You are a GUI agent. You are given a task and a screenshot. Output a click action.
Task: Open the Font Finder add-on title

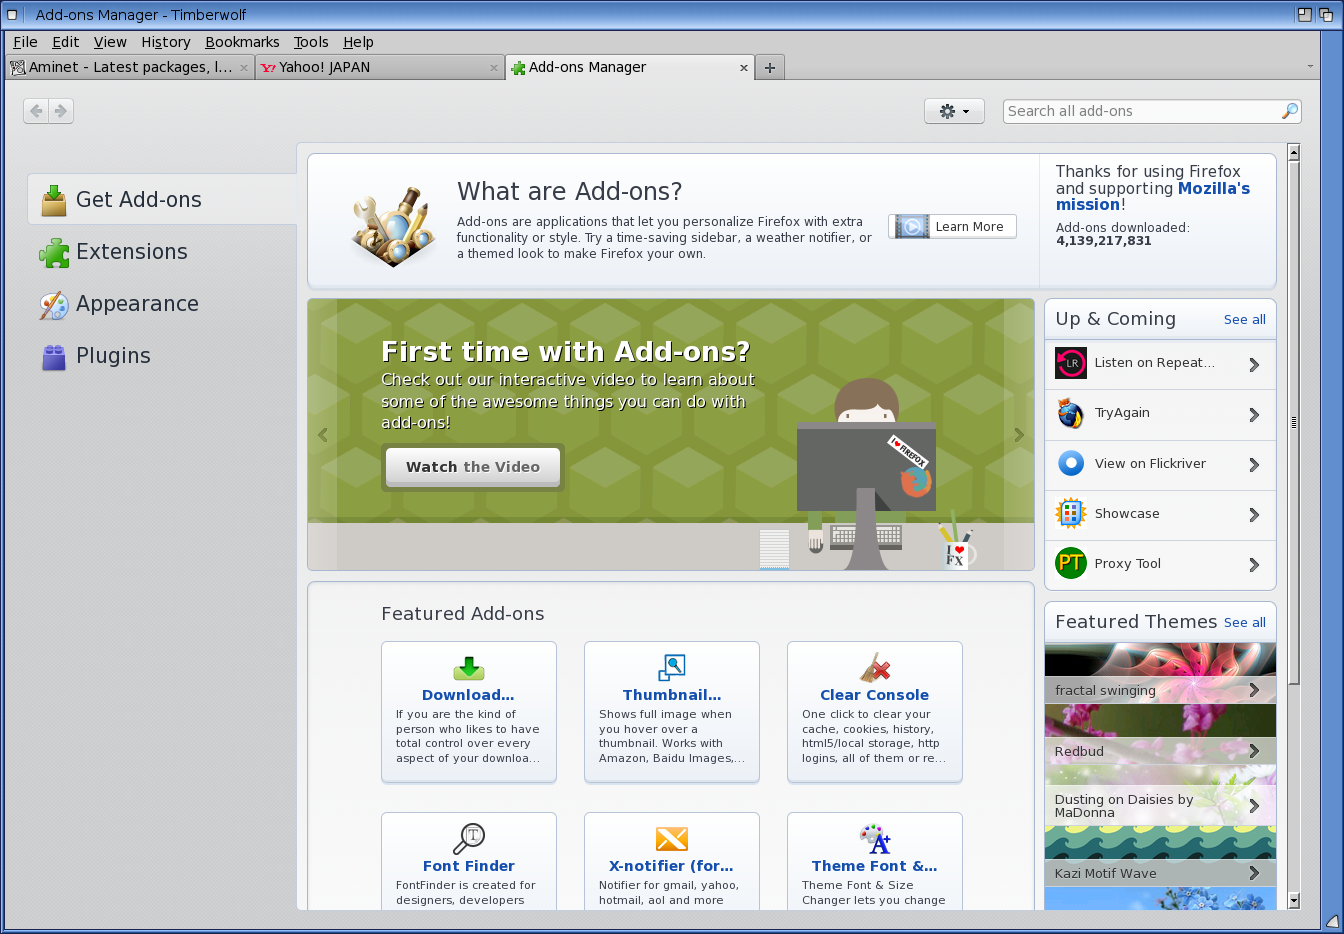[469, 866]
